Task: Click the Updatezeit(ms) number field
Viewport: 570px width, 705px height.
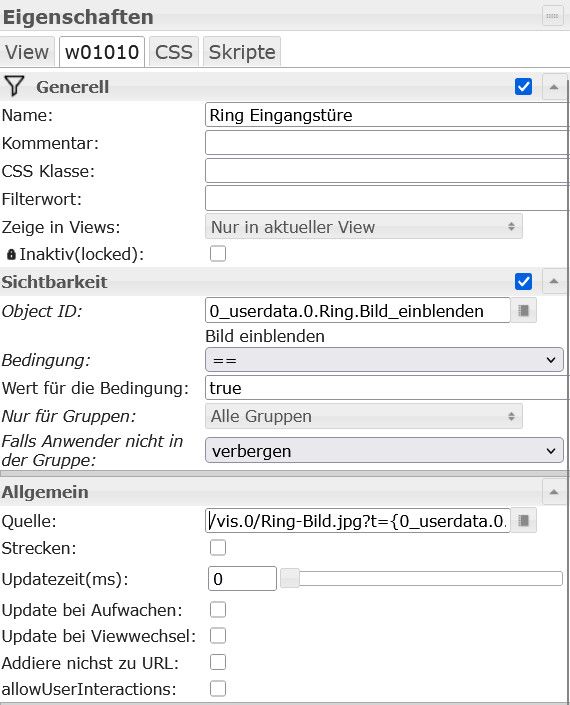Action: click(242, 578)
